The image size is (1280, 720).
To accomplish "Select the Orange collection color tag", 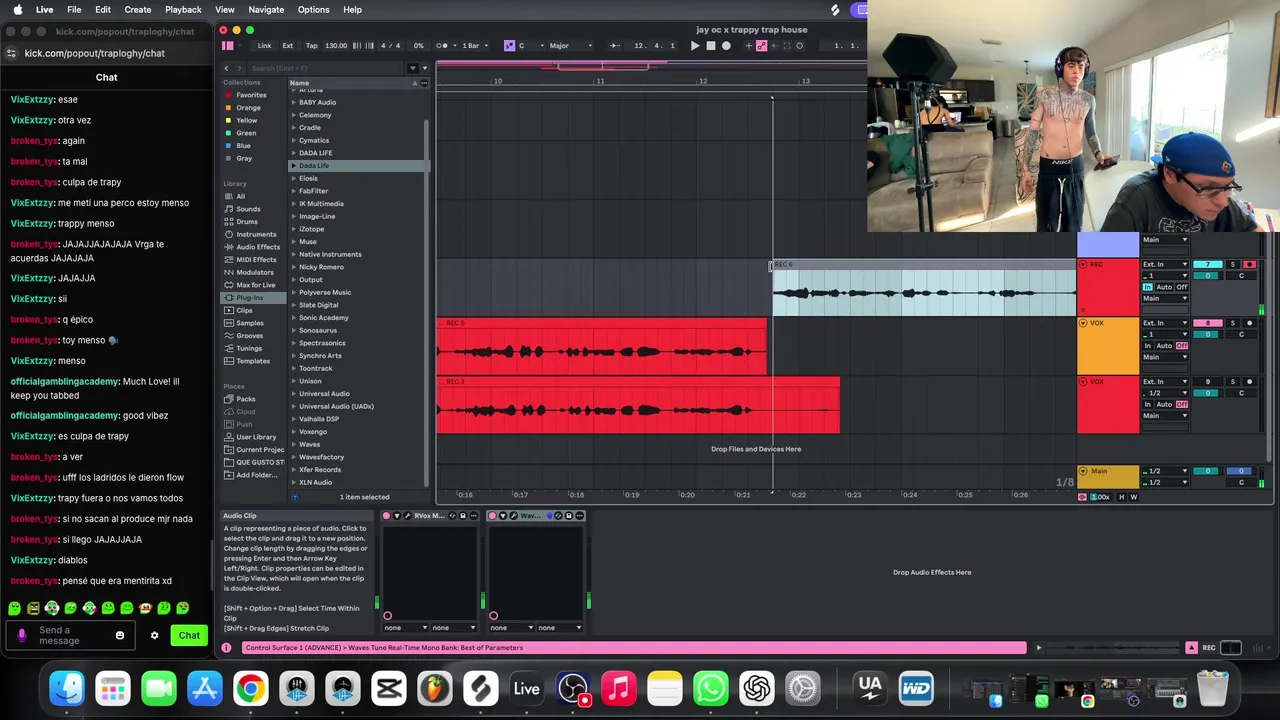I will [248, 107].
